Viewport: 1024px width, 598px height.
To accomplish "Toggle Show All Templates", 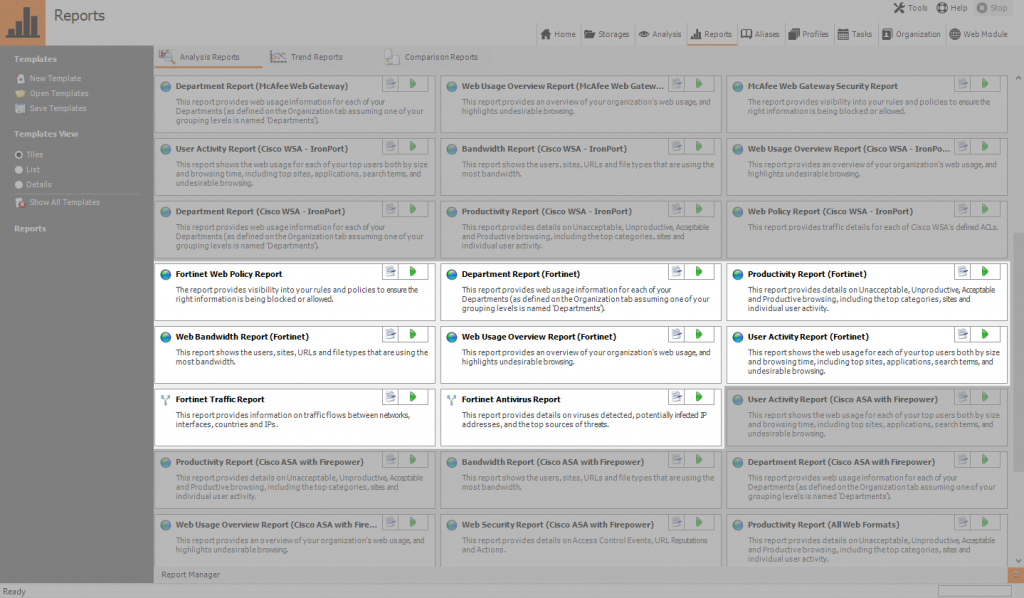I will 57,202.
